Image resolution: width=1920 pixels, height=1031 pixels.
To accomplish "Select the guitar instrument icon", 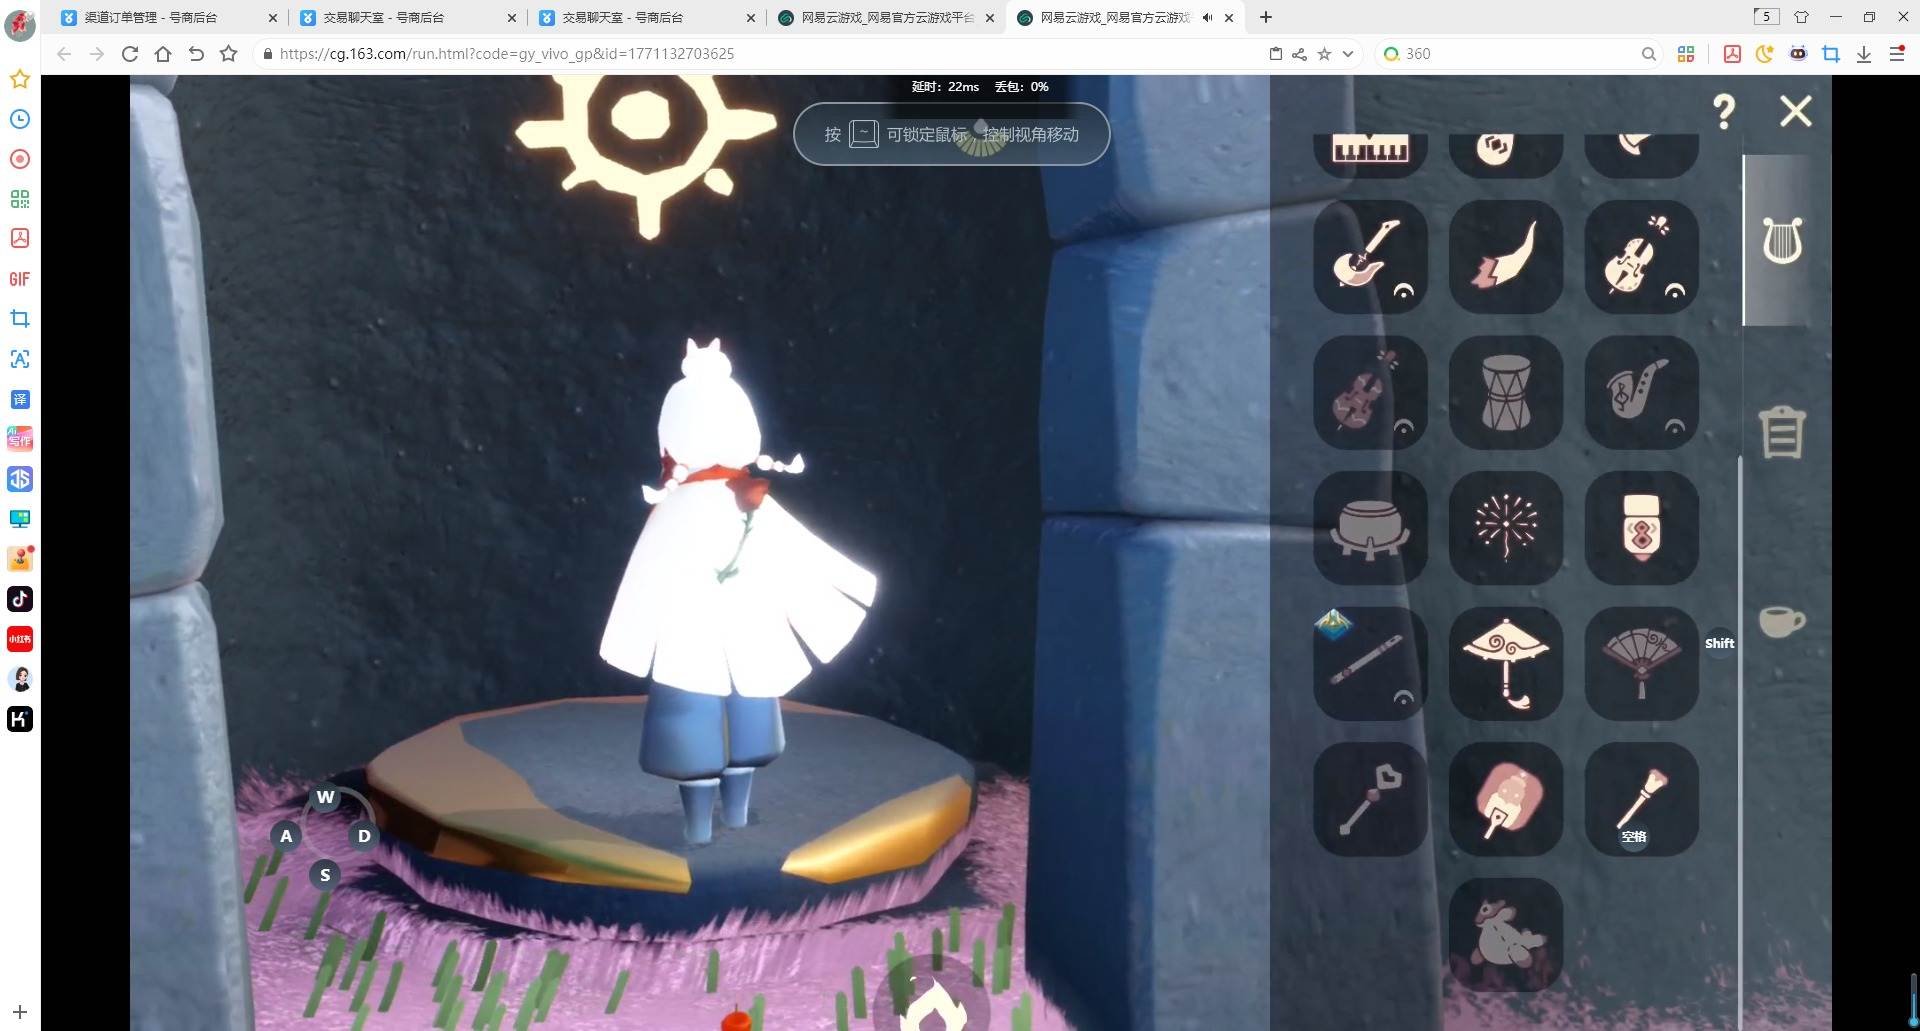I will 1369,256.
